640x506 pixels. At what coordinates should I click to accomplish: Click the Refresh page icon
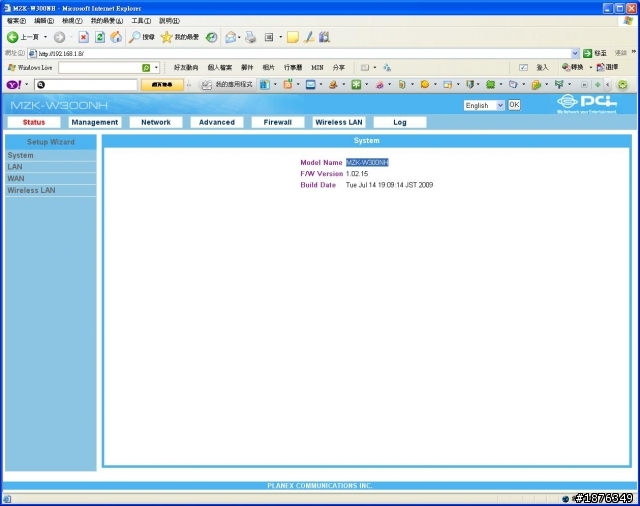click(100, 37)
